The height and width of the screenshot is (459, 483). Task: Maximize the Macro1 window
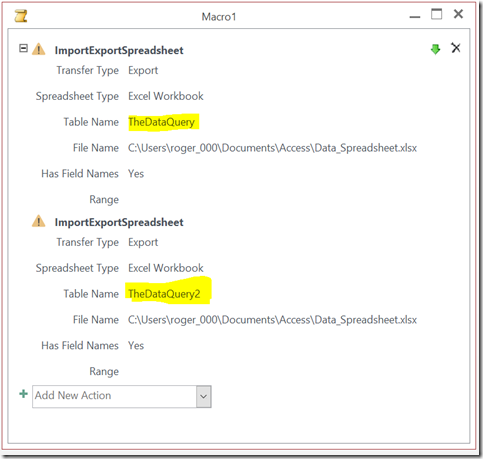pyautogui.click(x=436, y=14)
